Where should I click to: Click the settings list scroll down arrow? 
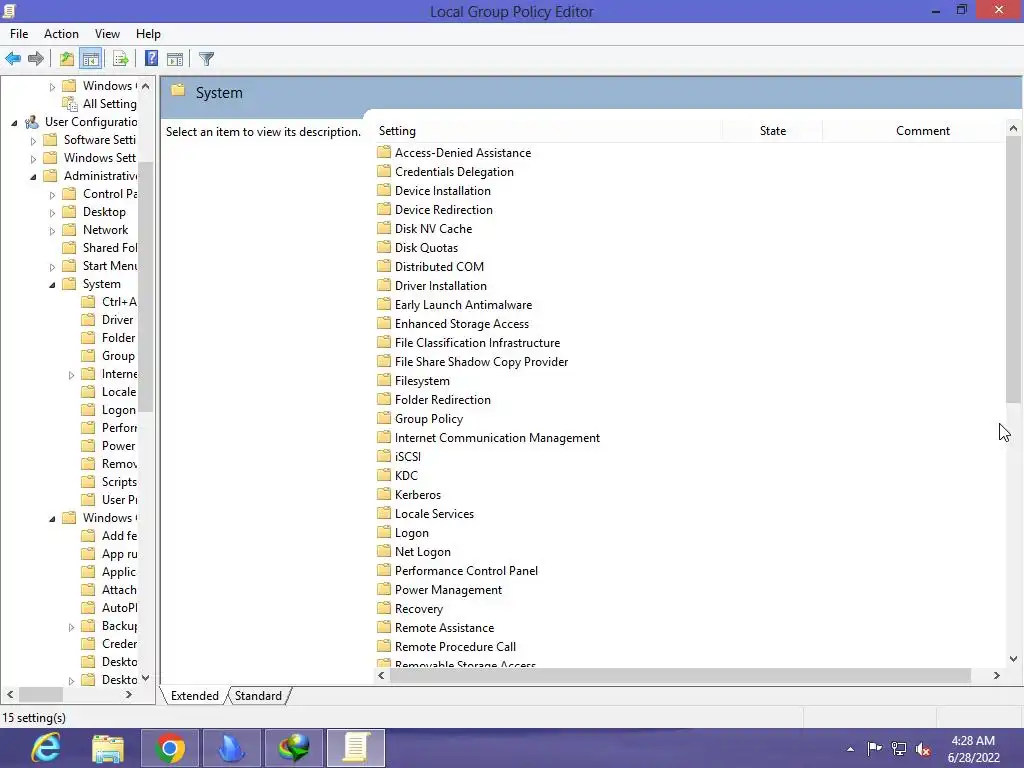[x=1013, y=659]
